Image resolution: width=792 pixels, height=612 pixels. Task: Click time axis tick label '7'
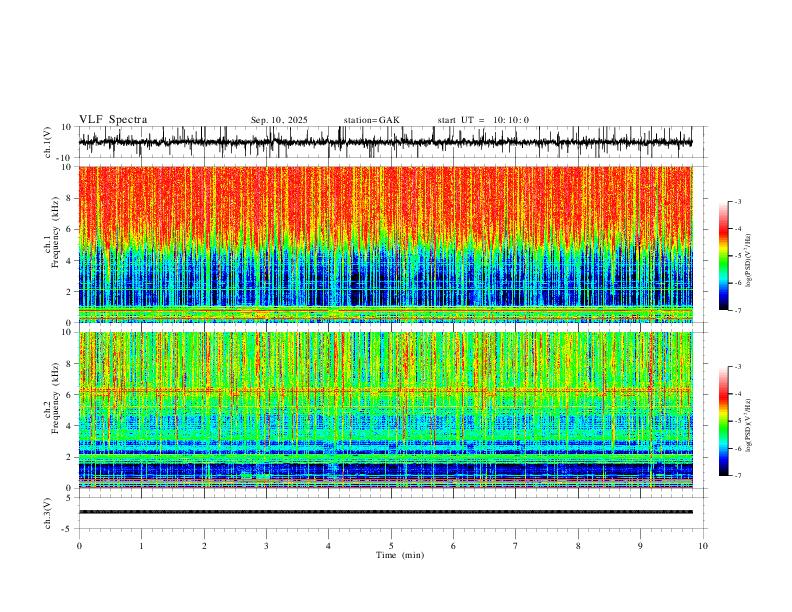pos(516,546)
